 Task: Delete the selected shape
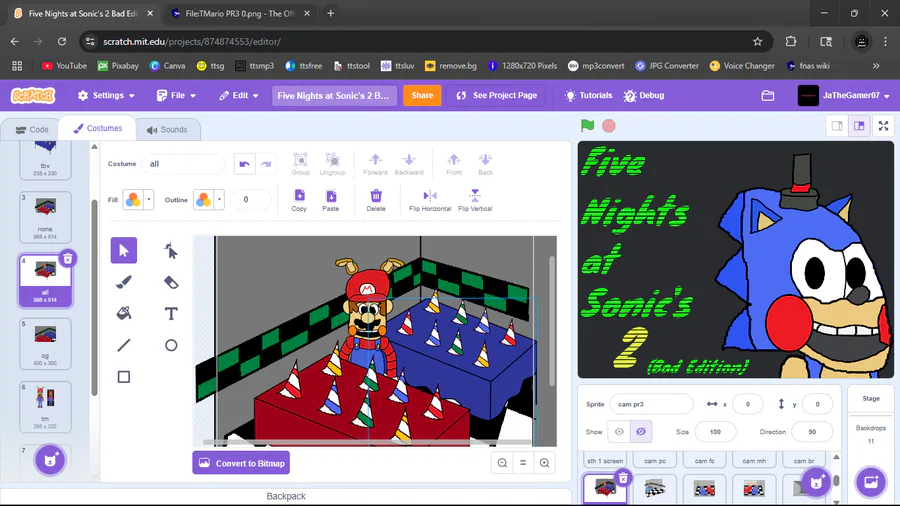pyautogui.click(x=376, y=200)
